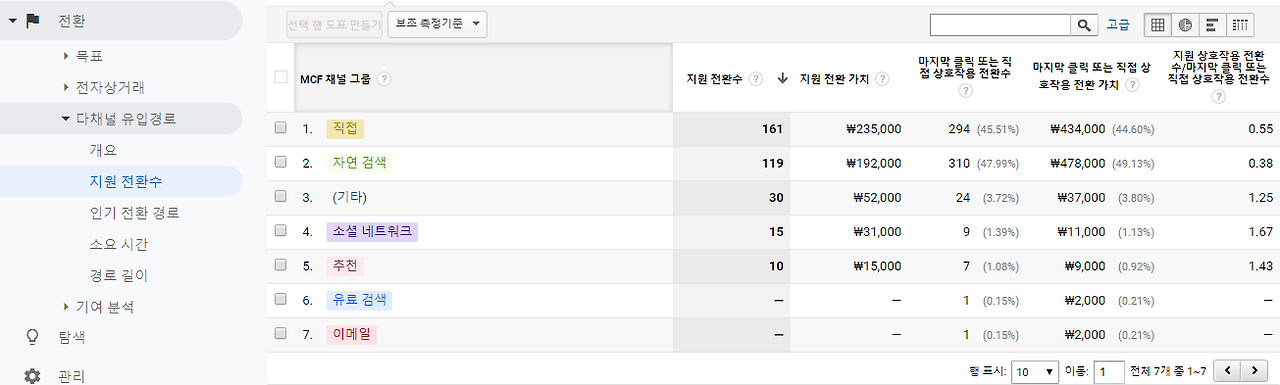Open 관리 gear icon in sidebar

pos(32,376)
